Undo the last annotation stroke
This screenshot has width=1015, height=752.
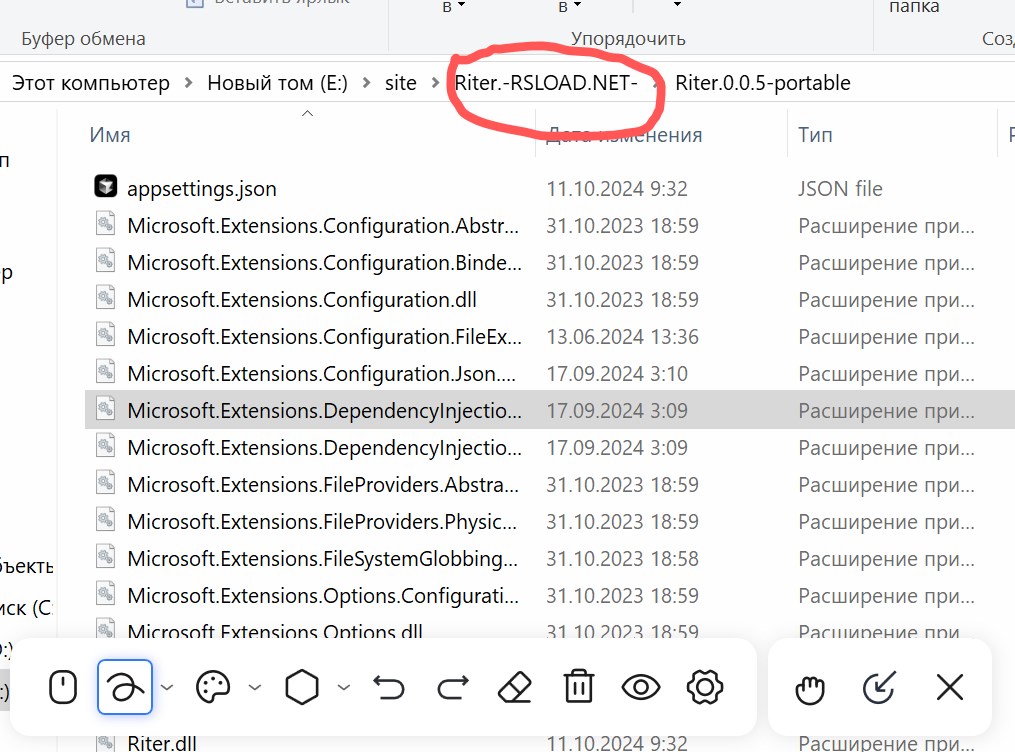(389, 687)
